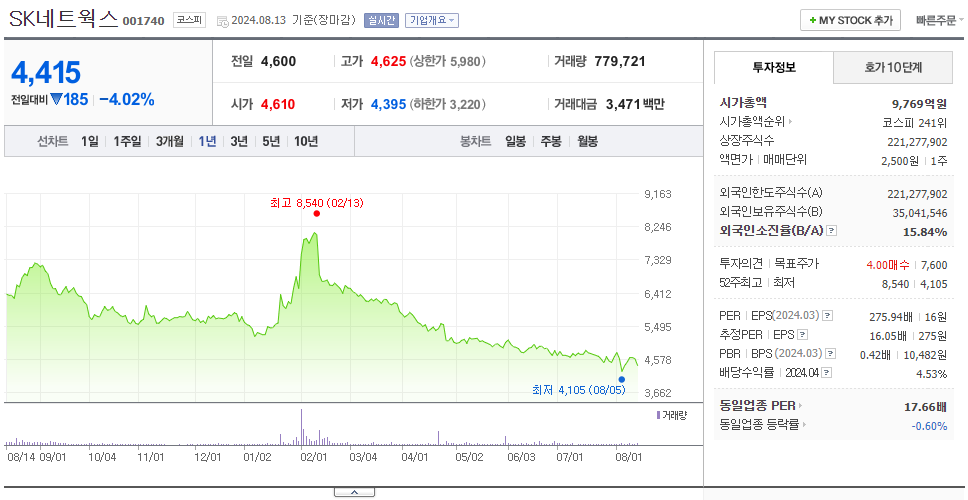This screenshot has width=968, height=500.
Task: Click the 거래량 legend marker
Action: point(658,415)
